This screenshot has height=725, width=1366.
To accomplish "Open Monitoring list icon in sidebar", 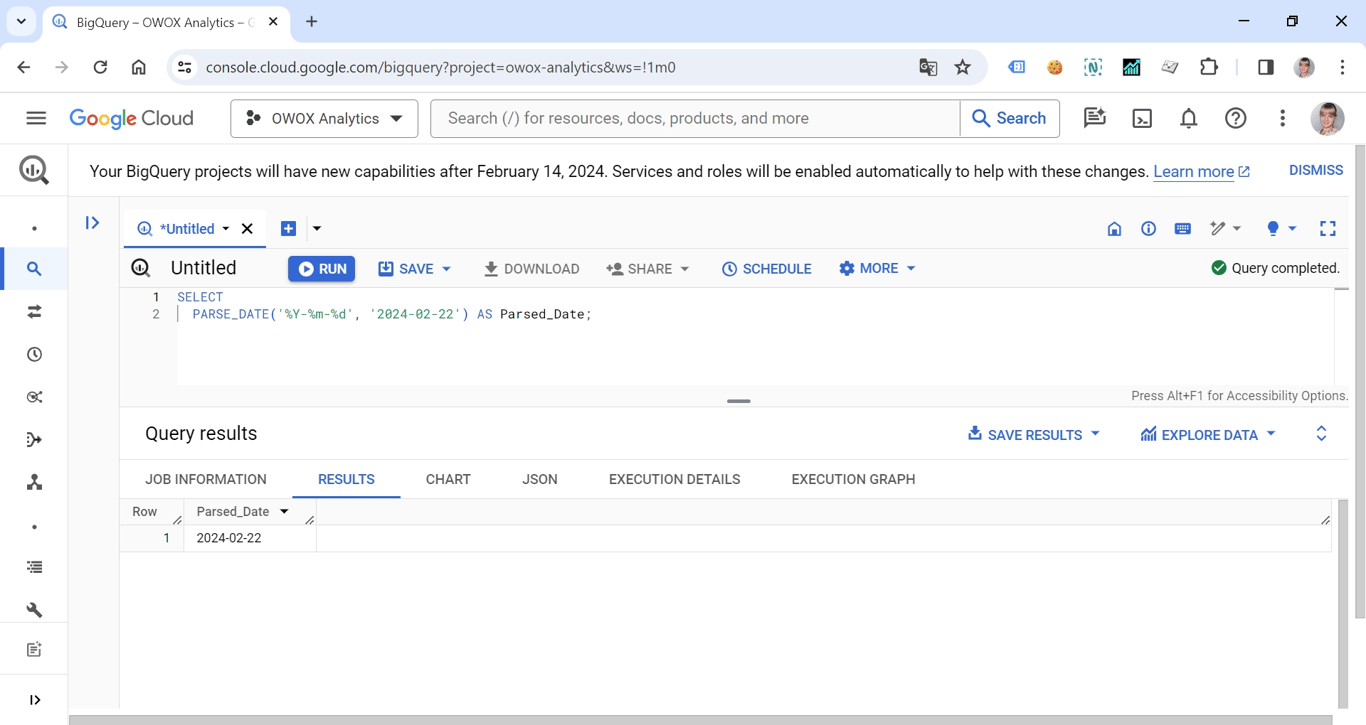I will [x=34, y=567].
